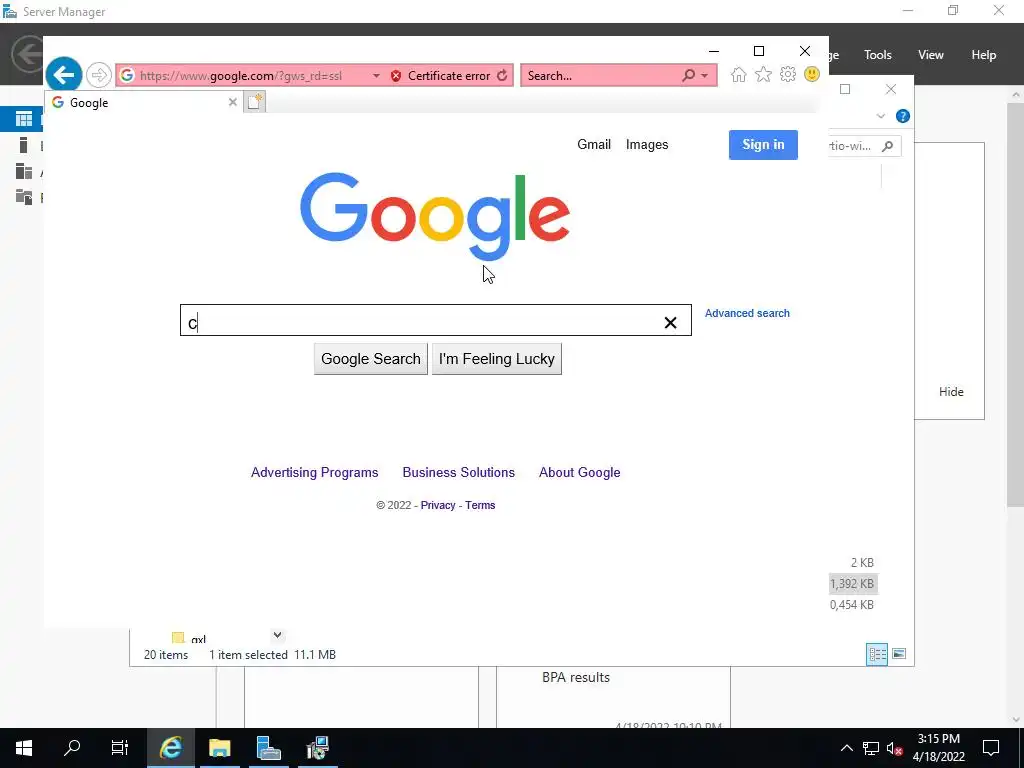This screenshot has height=768, width=1024.
Task: Go back with the IE back arrow
Action: [x=63, y=75]
